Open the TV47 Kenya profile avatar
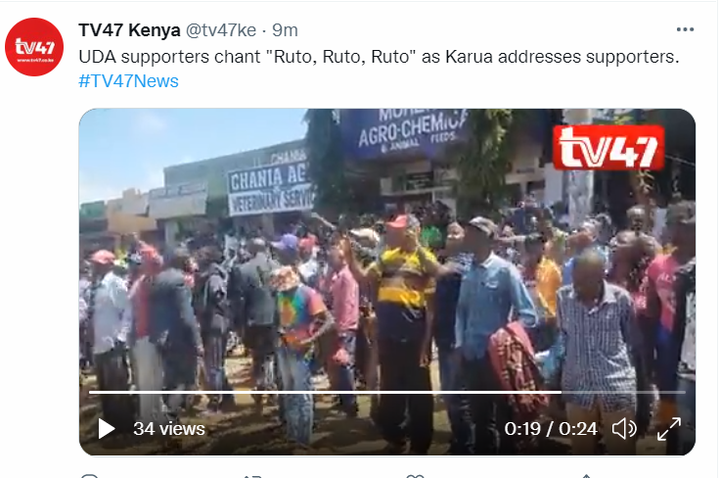 (x=34, y=47)
